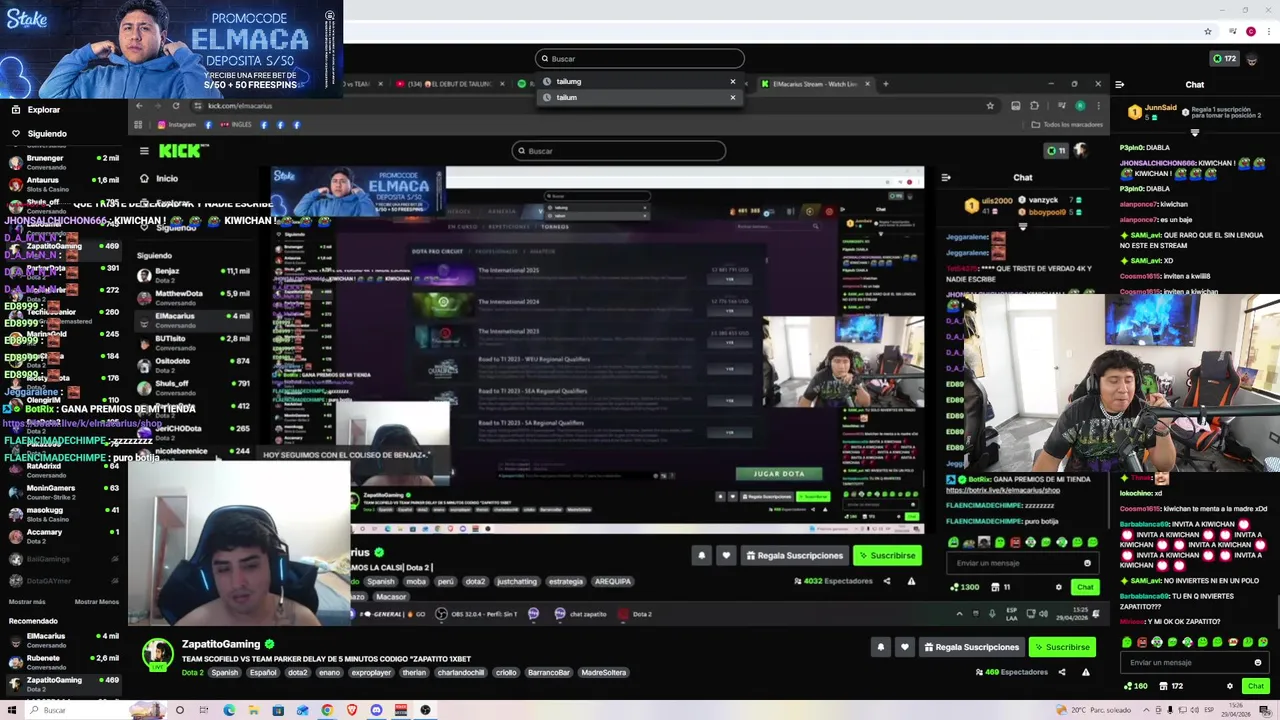Click ZapatitoGaming's green Suscribirse button
The height and width of the screenshot is (720, 1280).
[1062, 647]
